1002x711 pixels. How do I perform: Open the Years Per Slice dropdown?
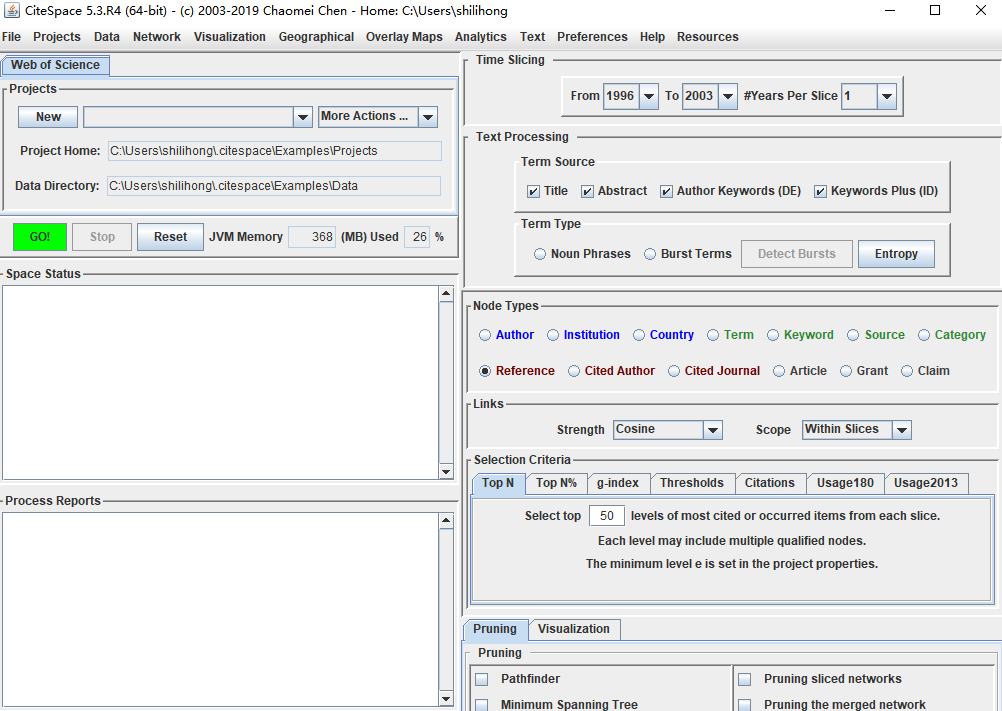[x=886, y=96]
